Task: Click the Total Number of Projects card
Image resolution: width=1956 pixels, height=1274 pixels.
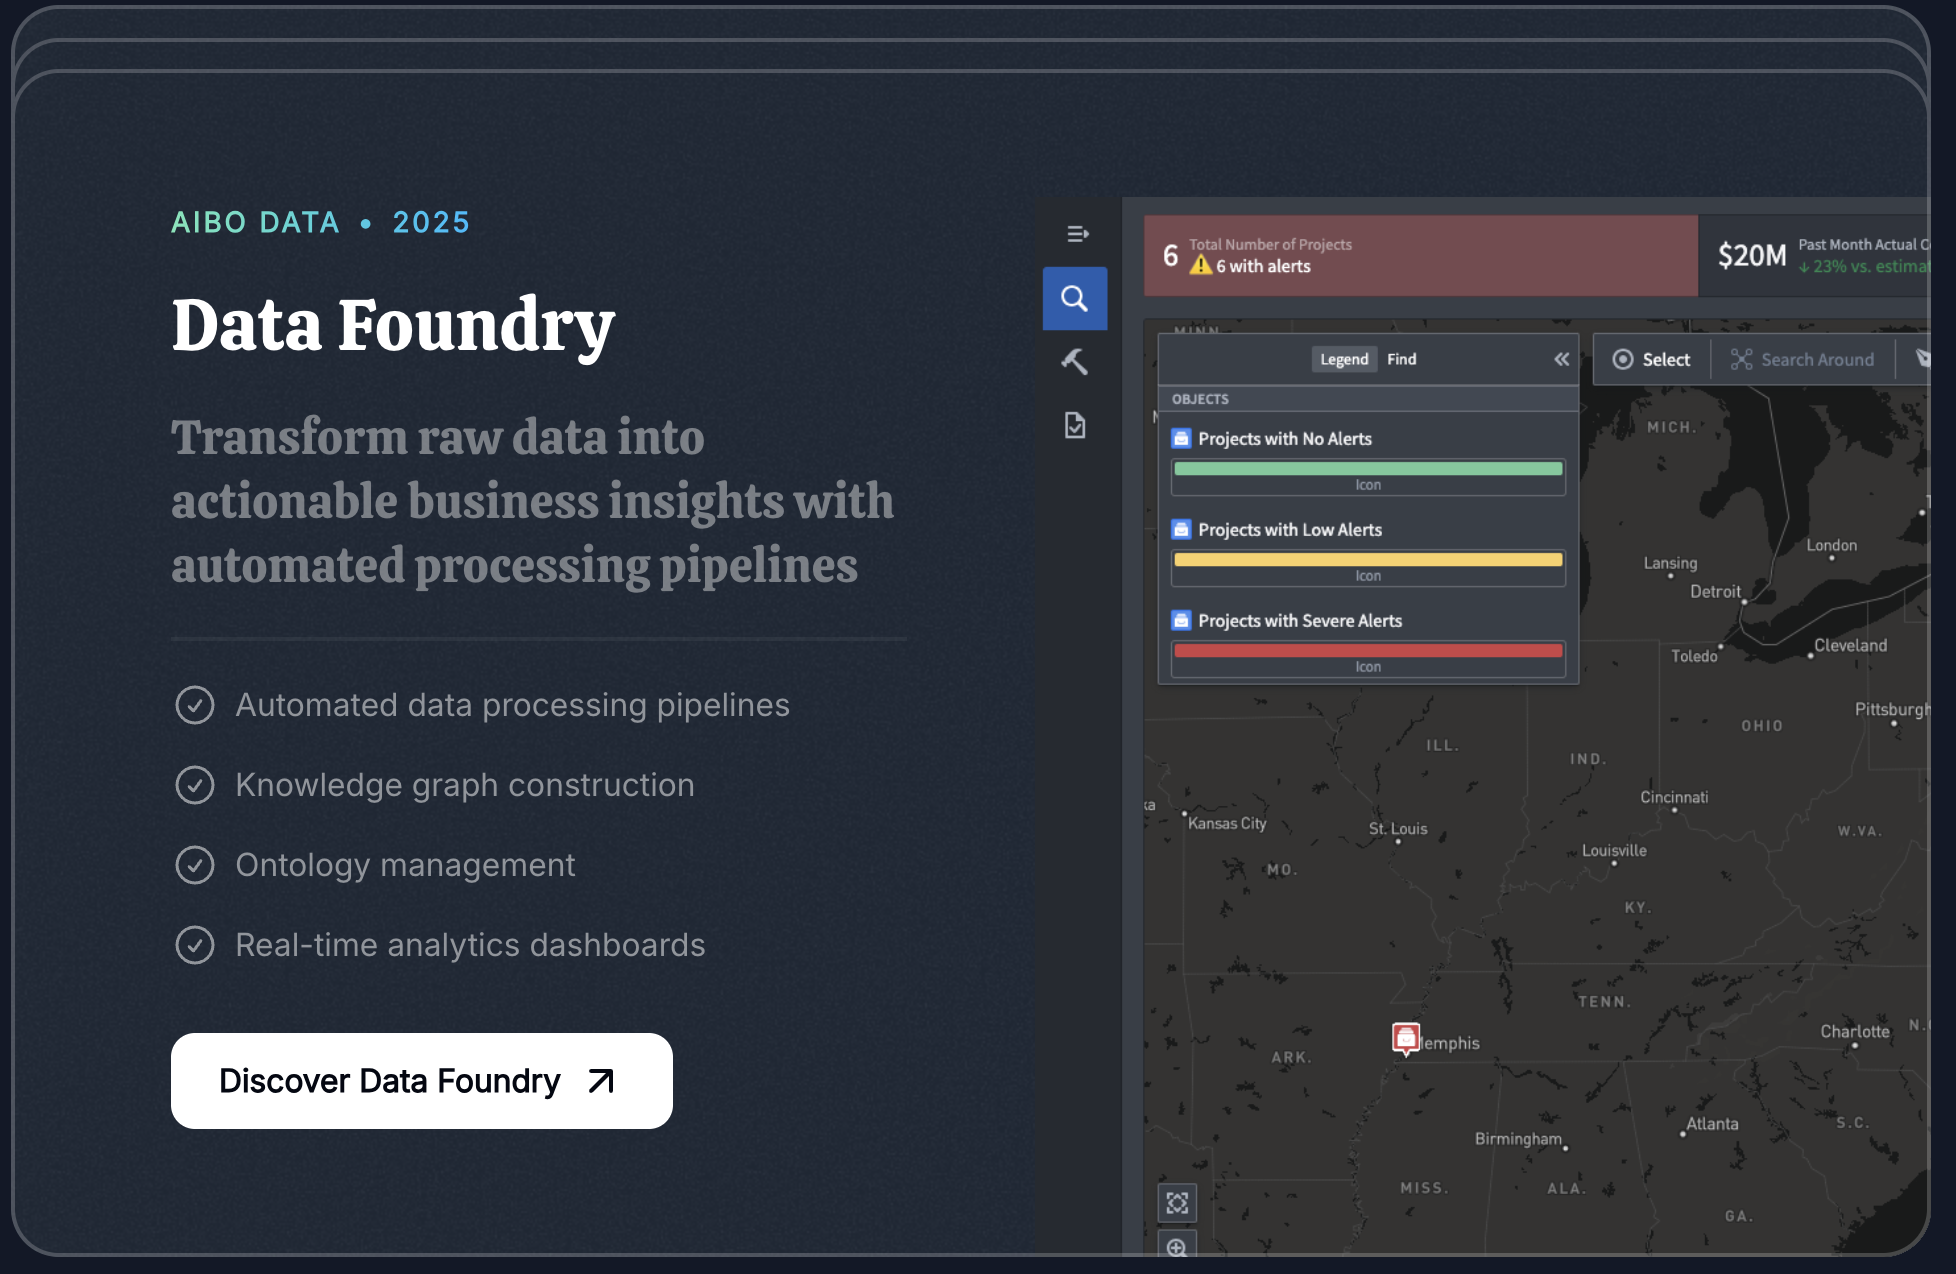Action: 1420,256
